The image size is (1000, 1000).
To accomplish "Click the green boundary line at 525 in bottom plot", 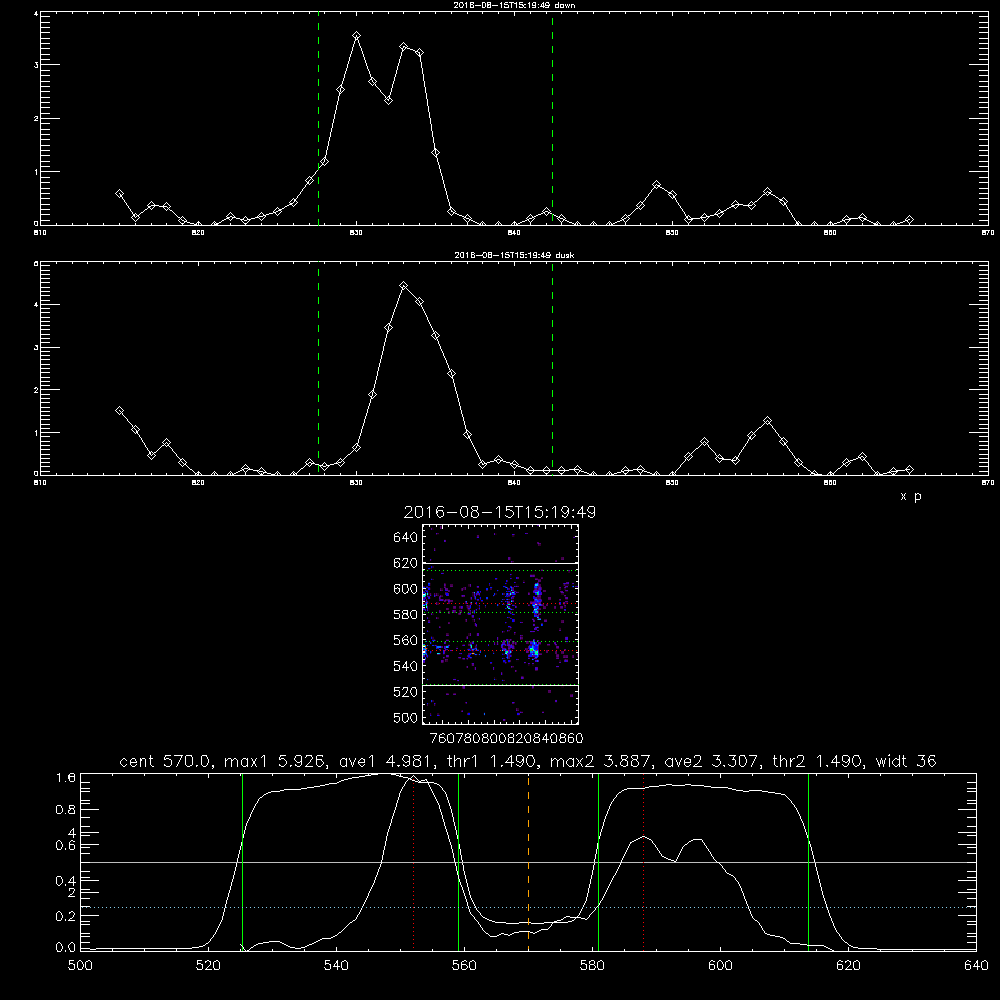I will coord(242,862).
